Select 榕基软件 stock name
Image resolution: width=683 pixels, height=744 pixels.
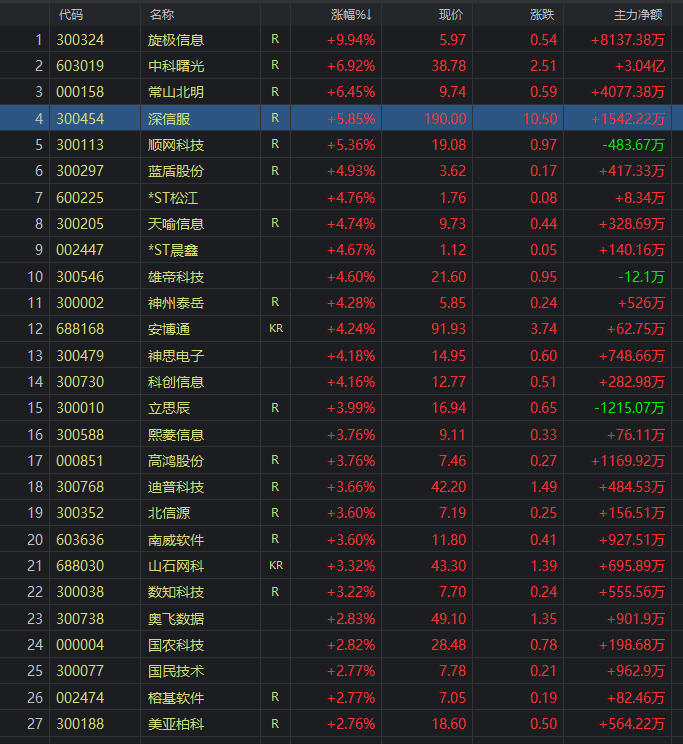[x=176, y=698]
